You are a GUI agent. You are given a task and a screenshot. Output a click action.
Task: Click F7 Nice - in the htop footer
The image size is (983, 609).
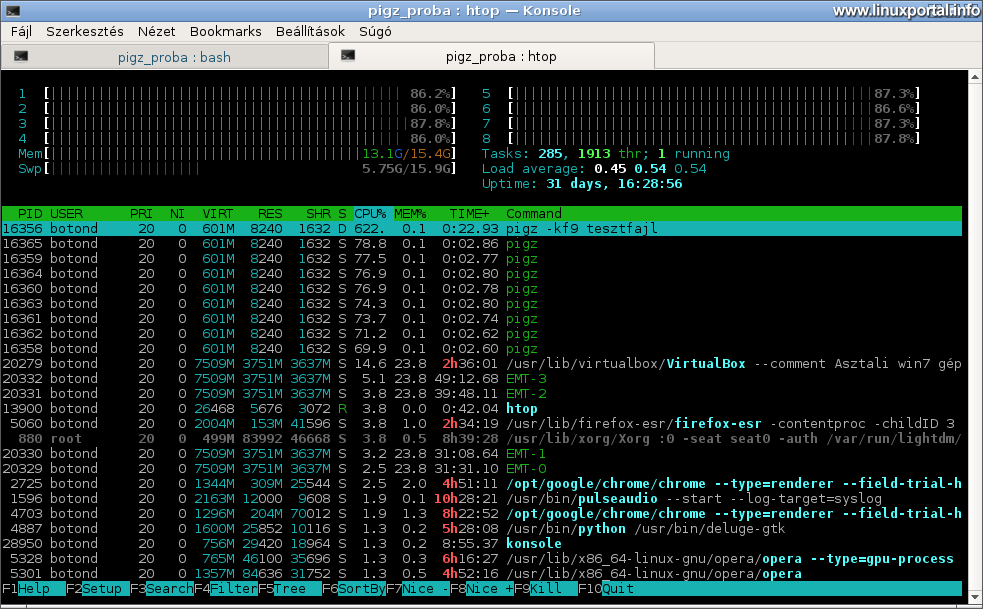(x=418, y=589)
